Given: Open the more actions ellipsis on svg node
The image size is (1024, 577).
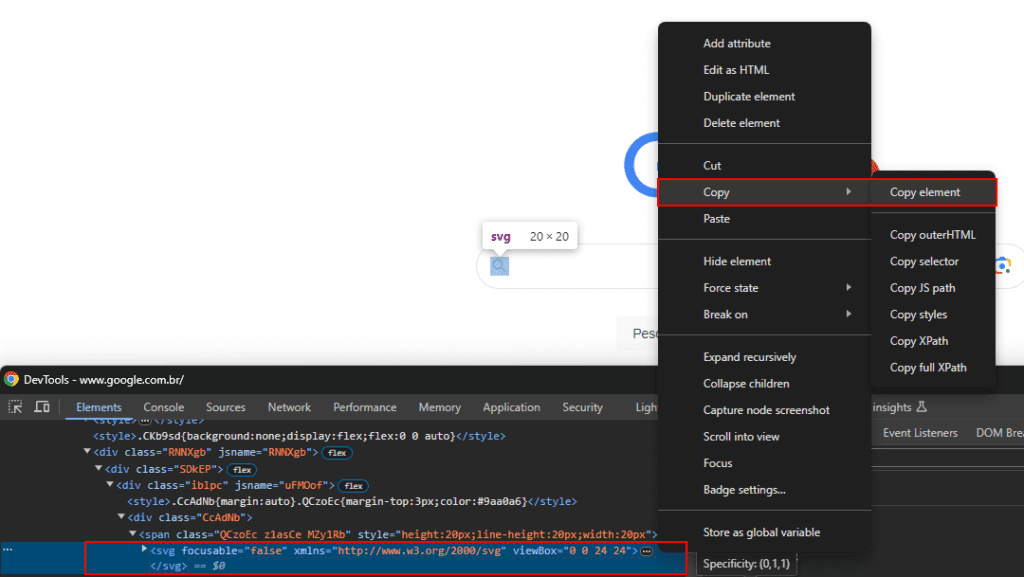Looking at the screenshot, I should 648,550.
